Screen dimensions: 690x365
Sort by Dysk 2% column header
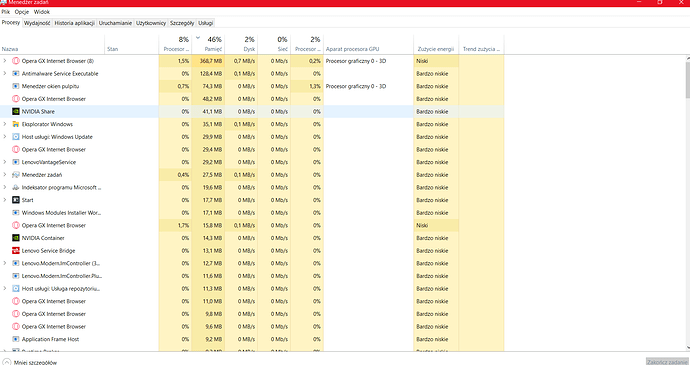tap(241, 44)
